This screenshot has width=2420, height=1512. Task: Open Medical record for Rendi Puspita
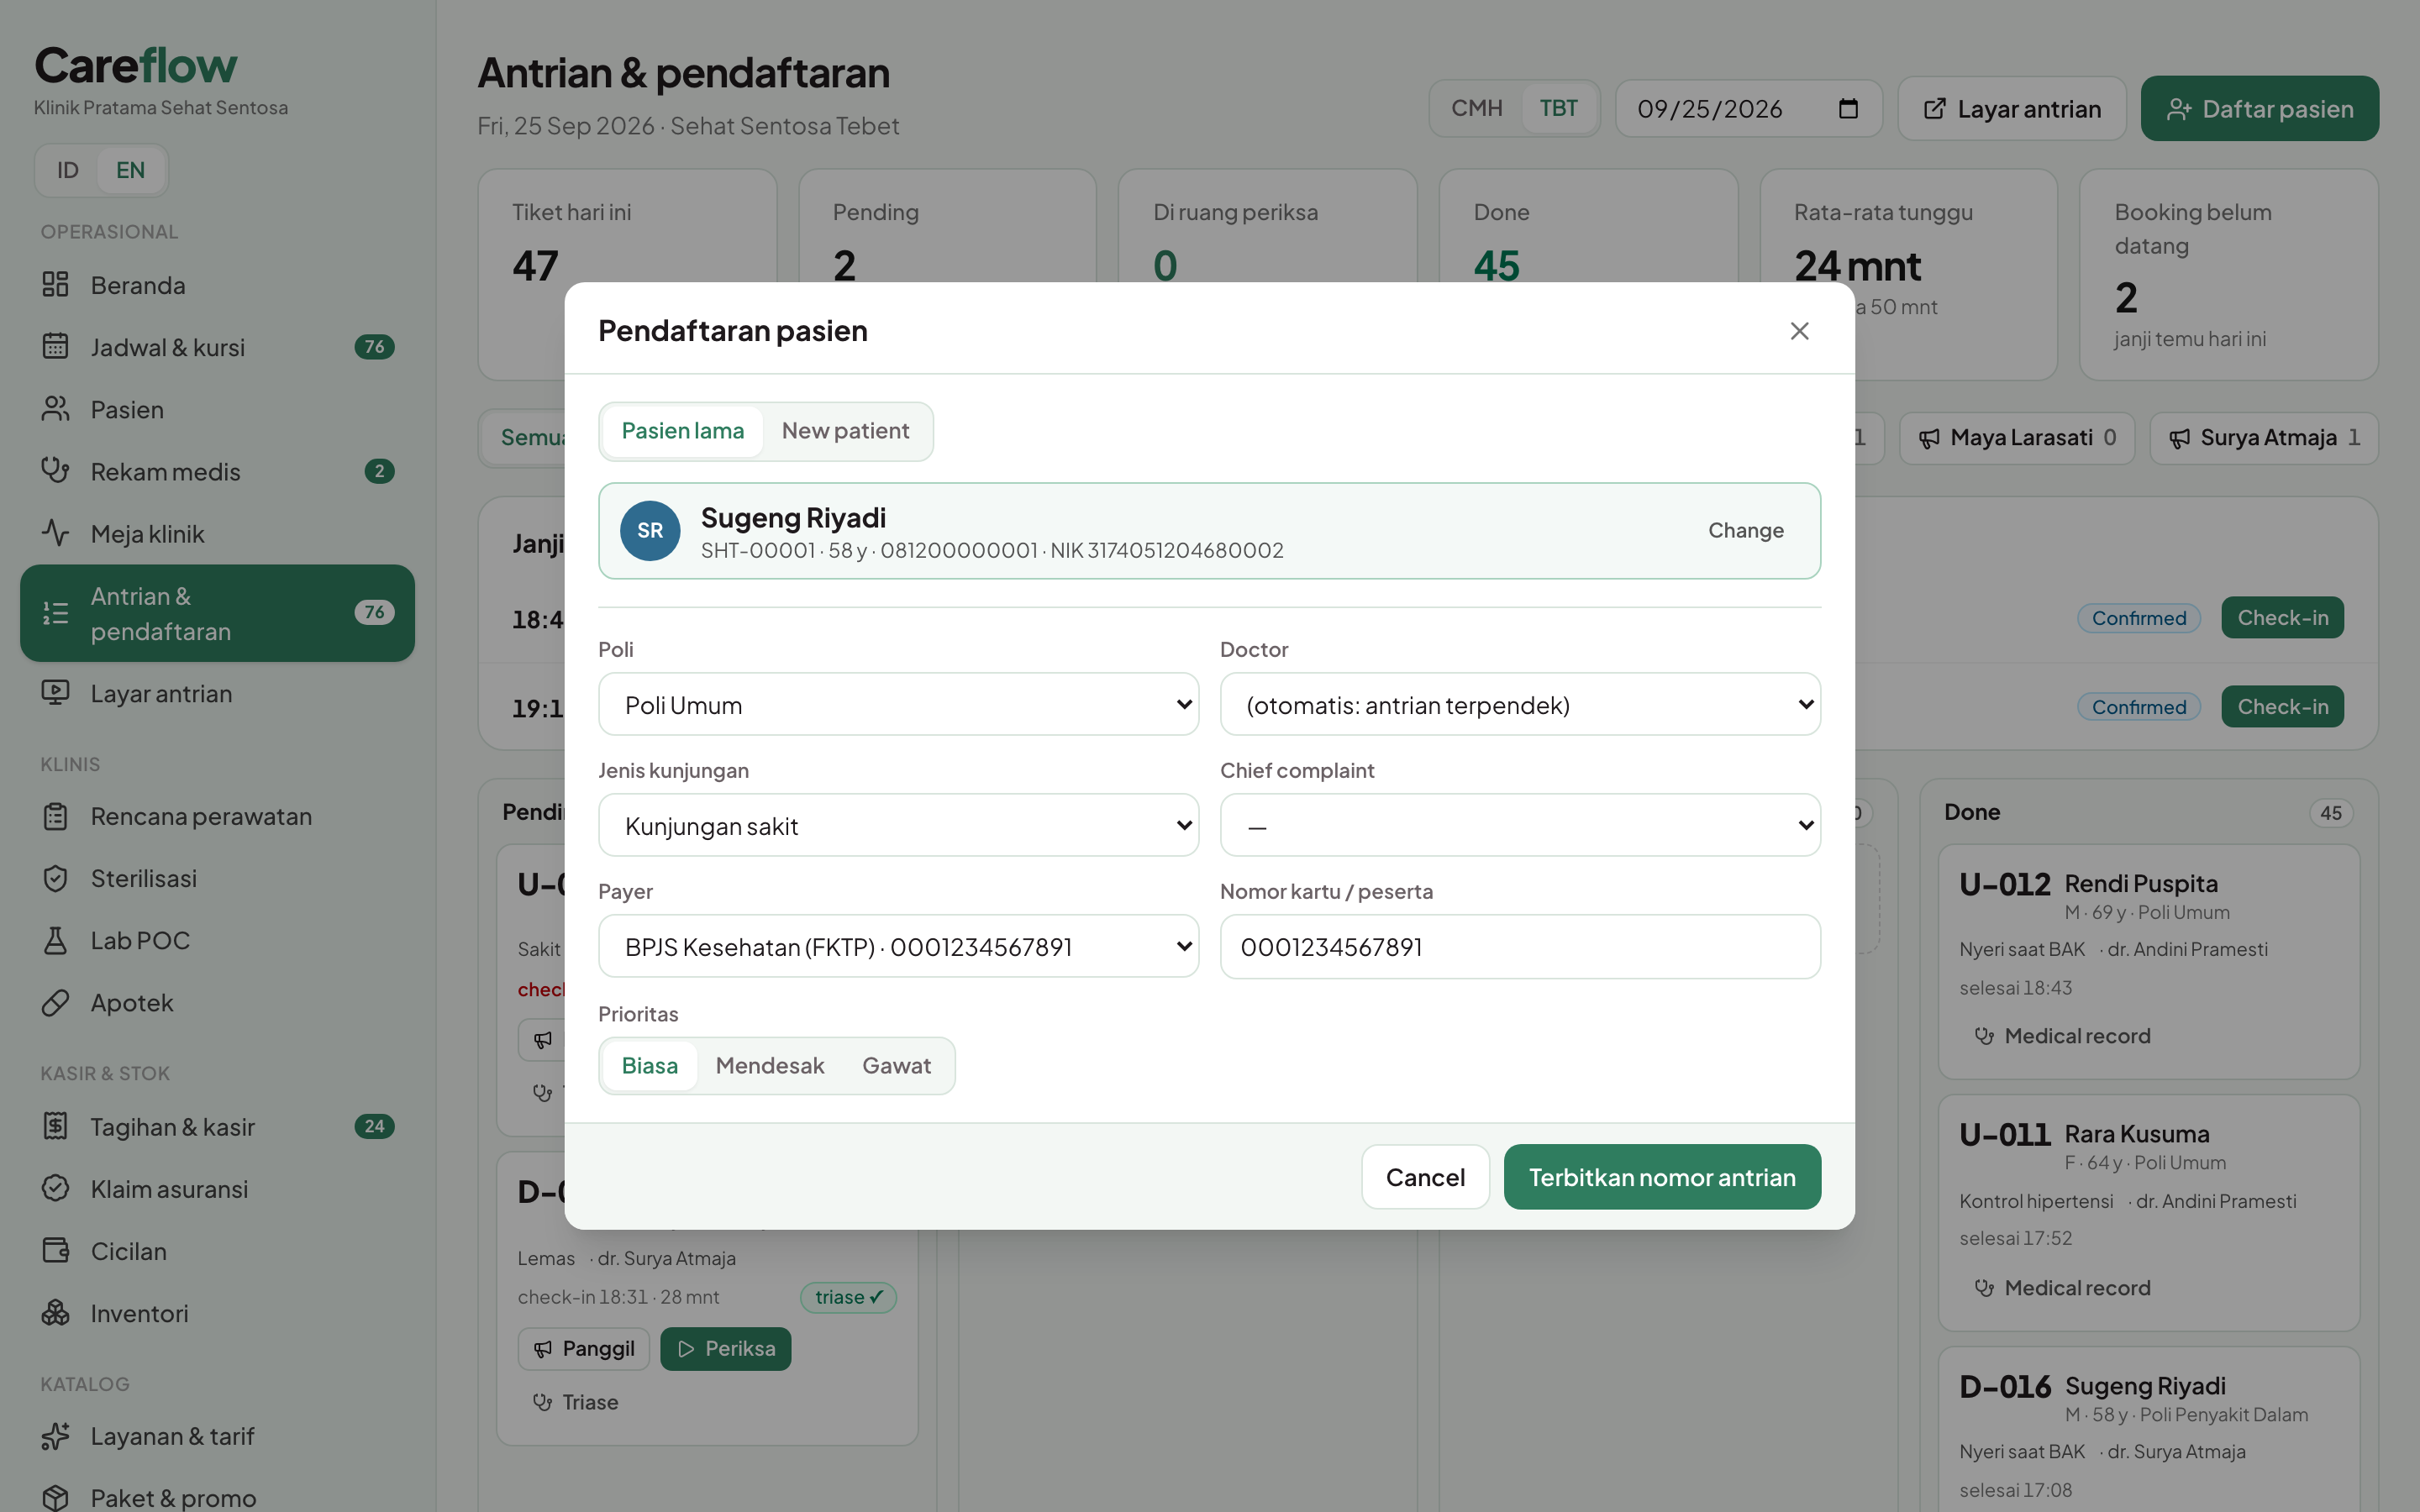(x=2062, y=1036)
